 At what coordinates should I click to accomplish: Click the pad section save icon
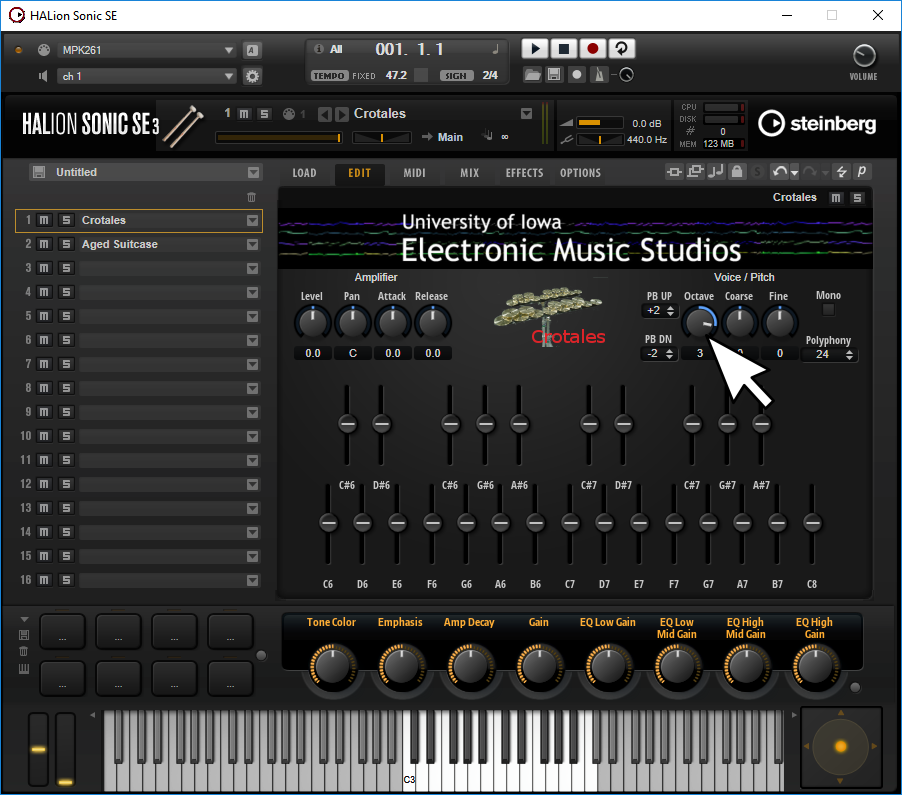coord(24,635)
